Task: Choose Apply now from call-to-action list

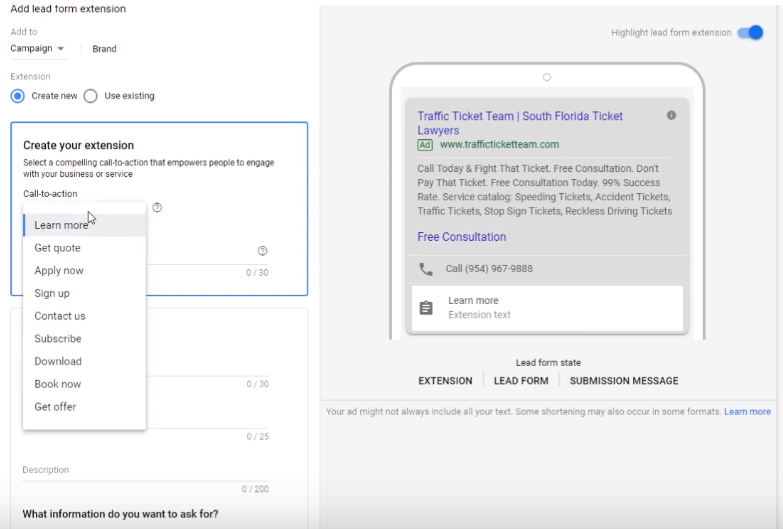Action: [84, 271]
